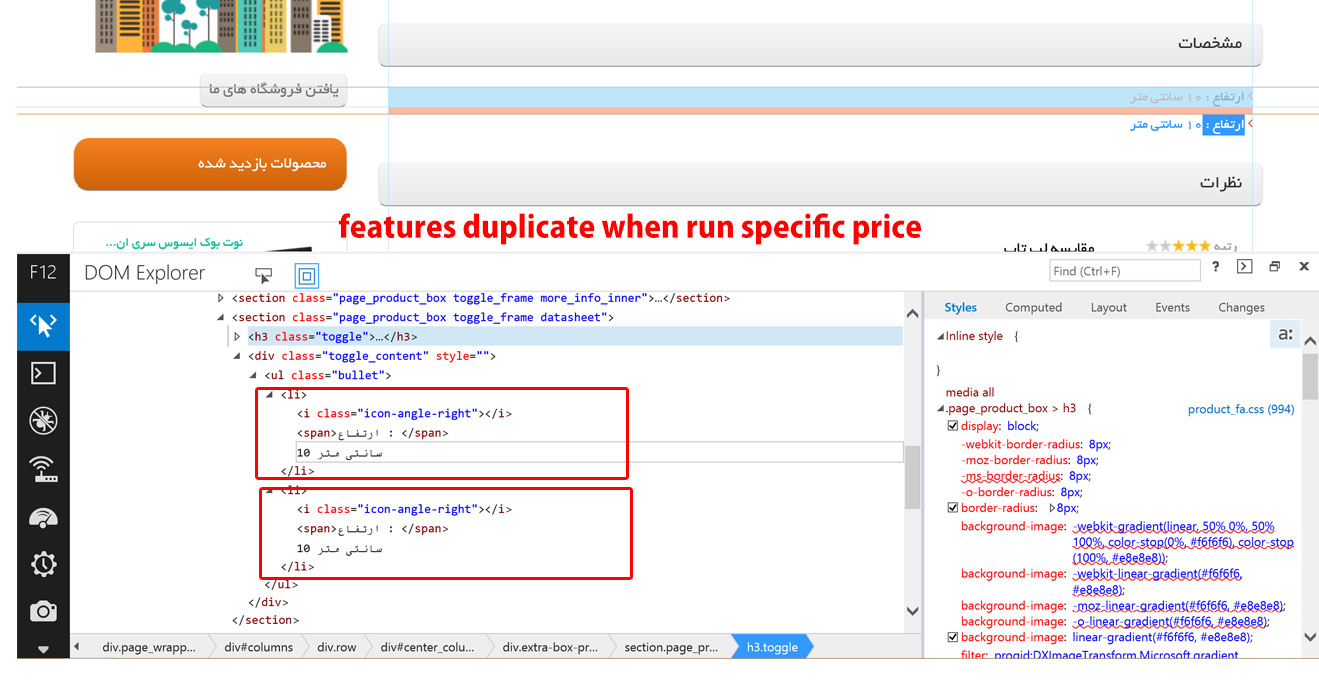Viewport: 1319px width, 691px height.
Task: Open the Debugger bug icon tool
Action: [43, 421]
